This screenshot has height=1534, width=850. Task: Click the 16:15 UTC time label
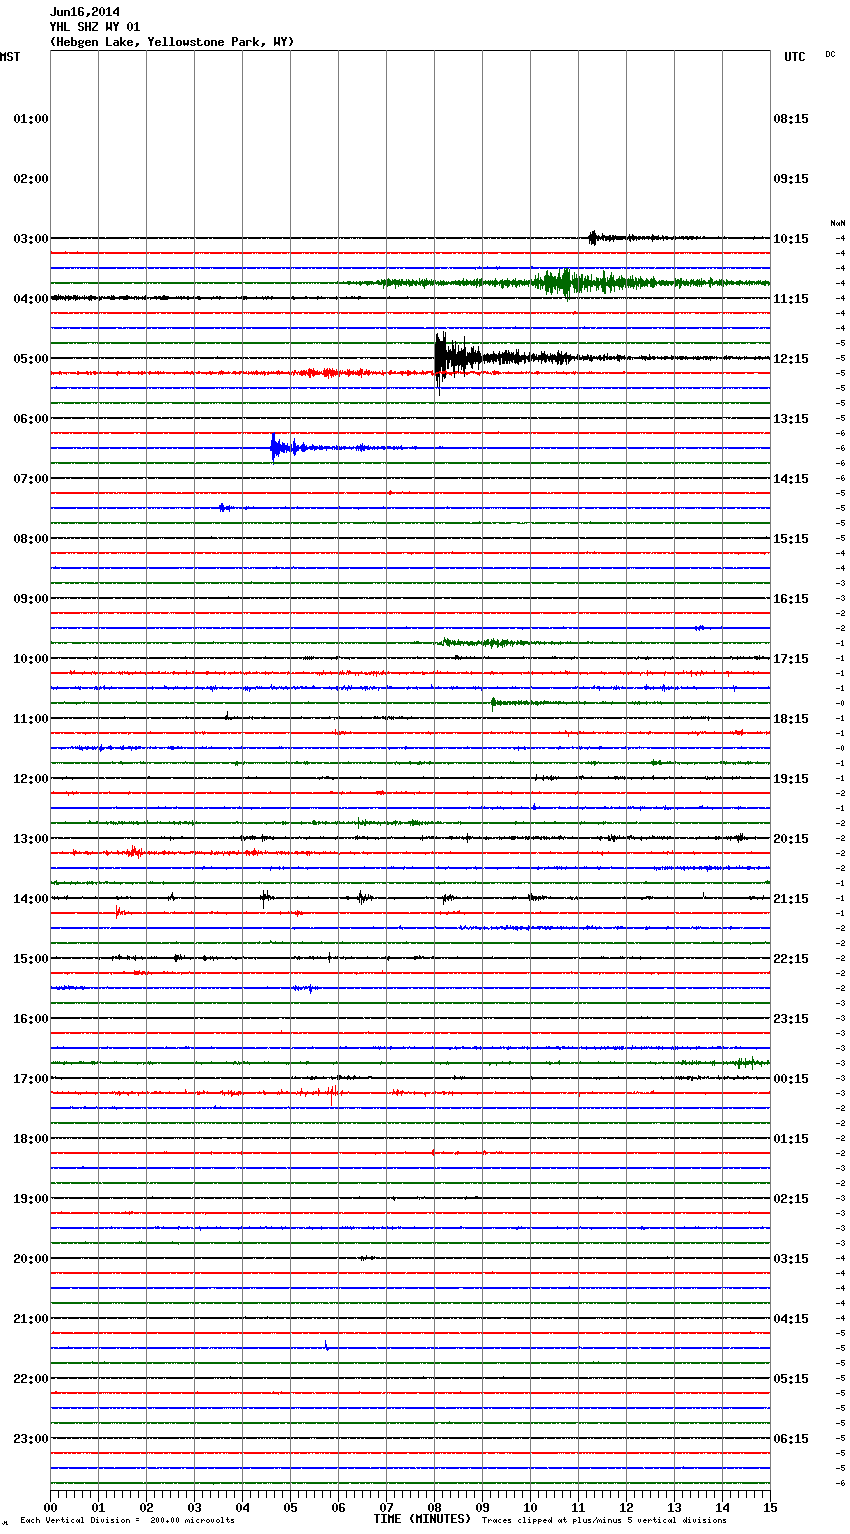pyautogui.click(x=791, y=599)
